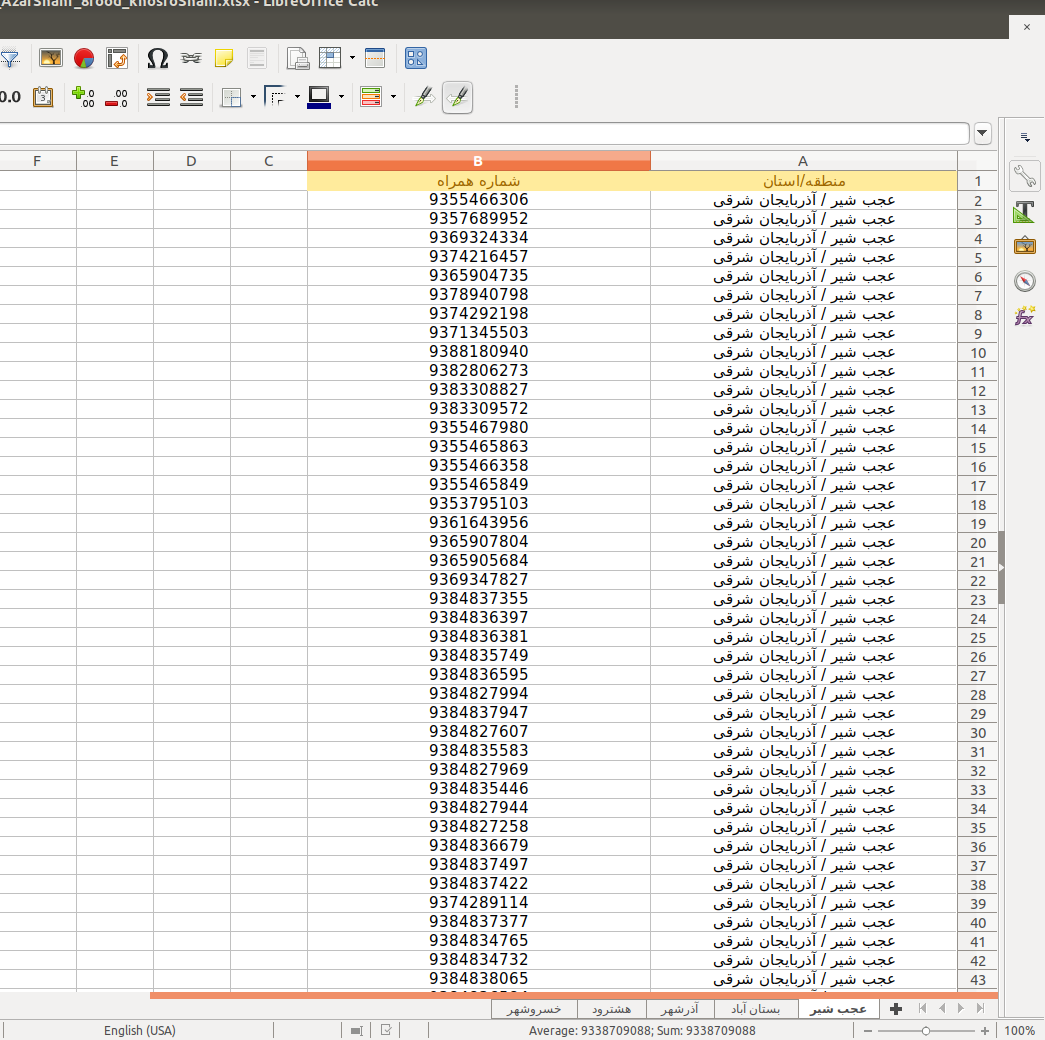Select the cell containing 9388180940

click(x=479, y=352)
